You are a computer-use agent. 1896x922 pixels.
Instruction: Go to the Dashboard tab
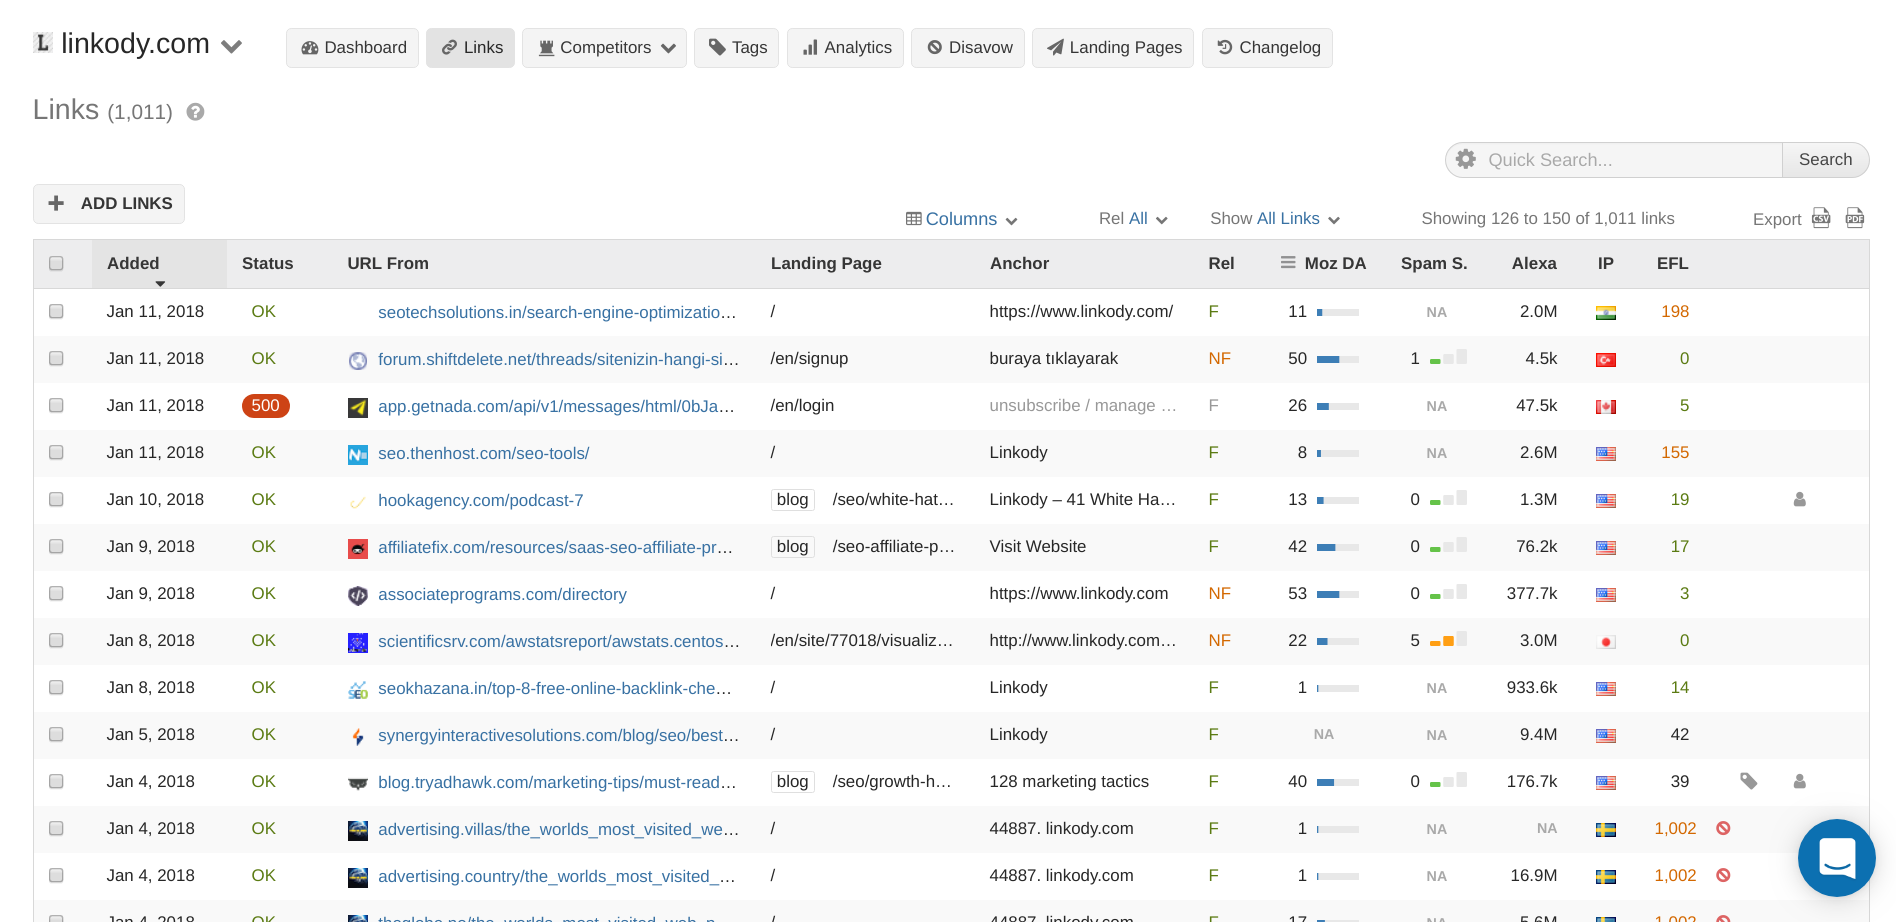coord(352,48)
